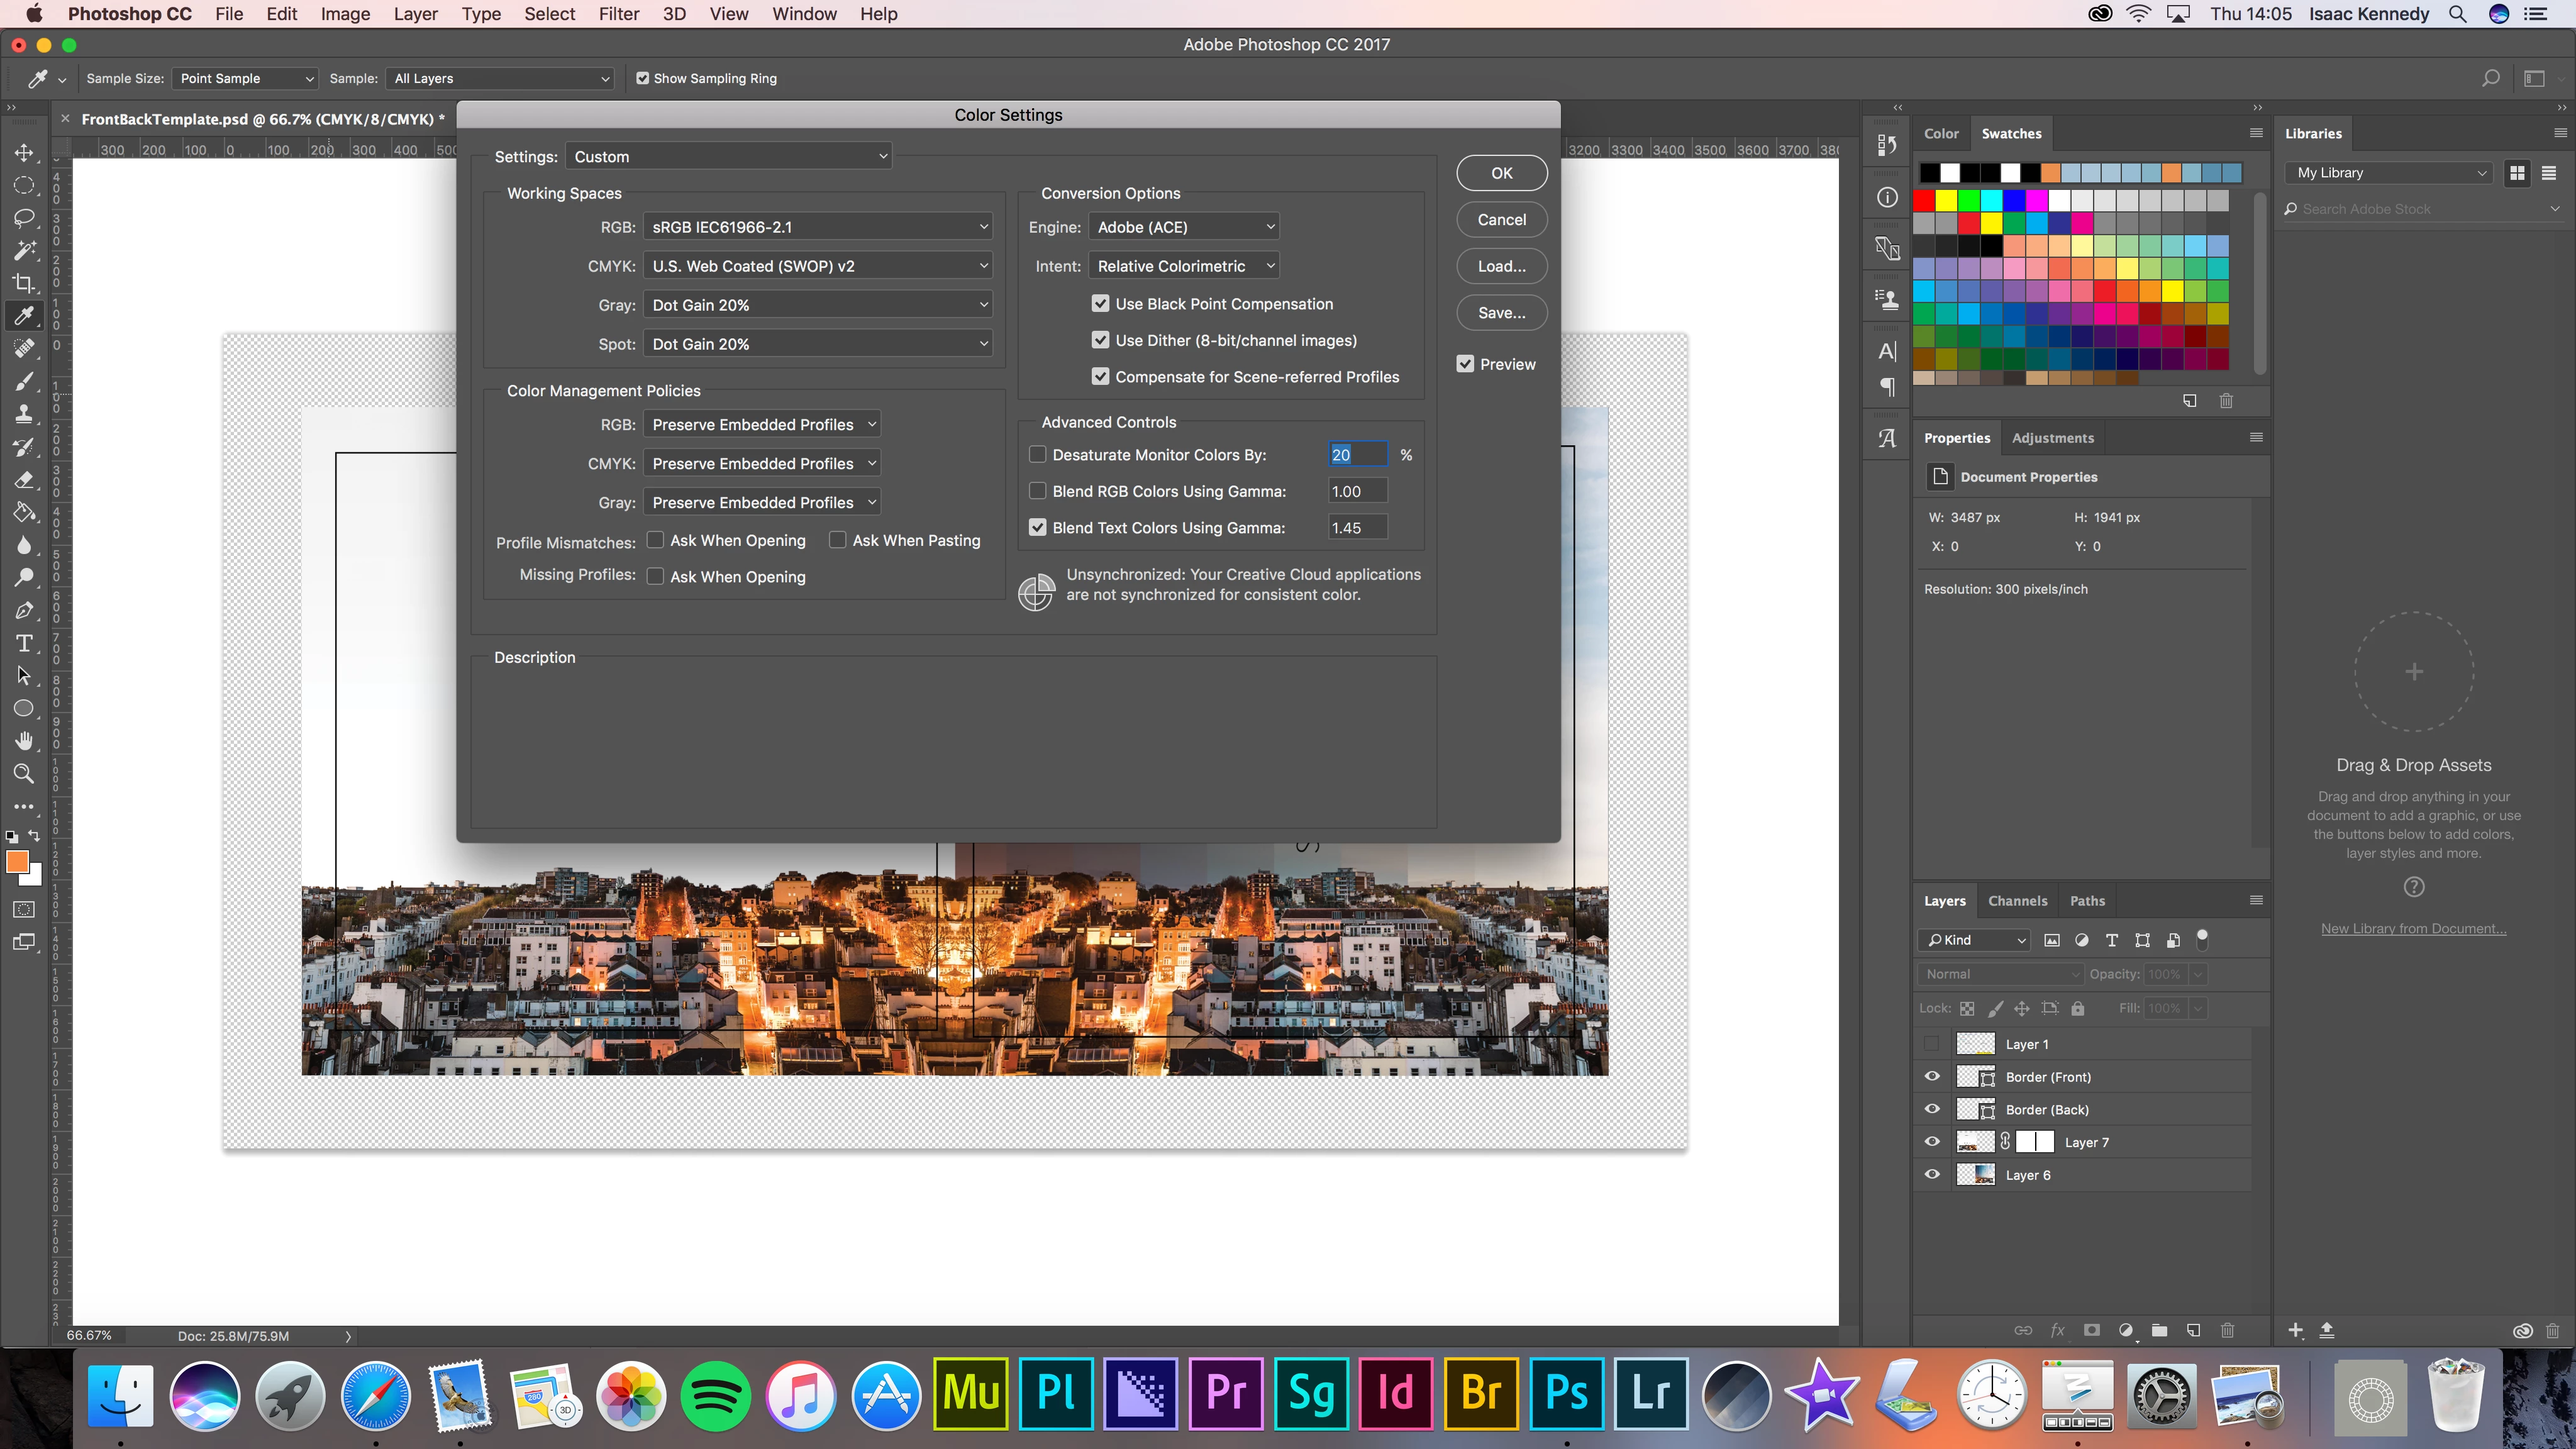Open the CMYK working space dropdown

tap(818, 266)
